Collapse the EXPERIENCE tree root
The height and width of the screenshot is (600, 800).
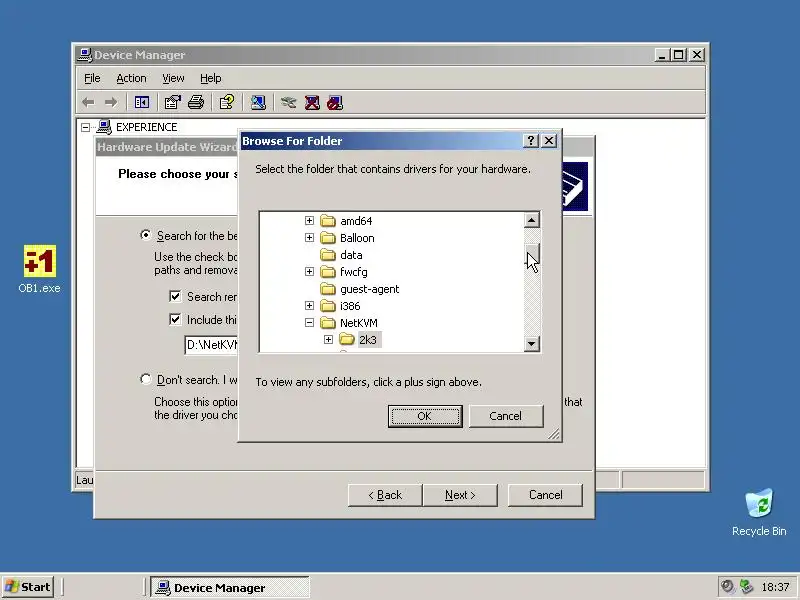coord(86,127)
